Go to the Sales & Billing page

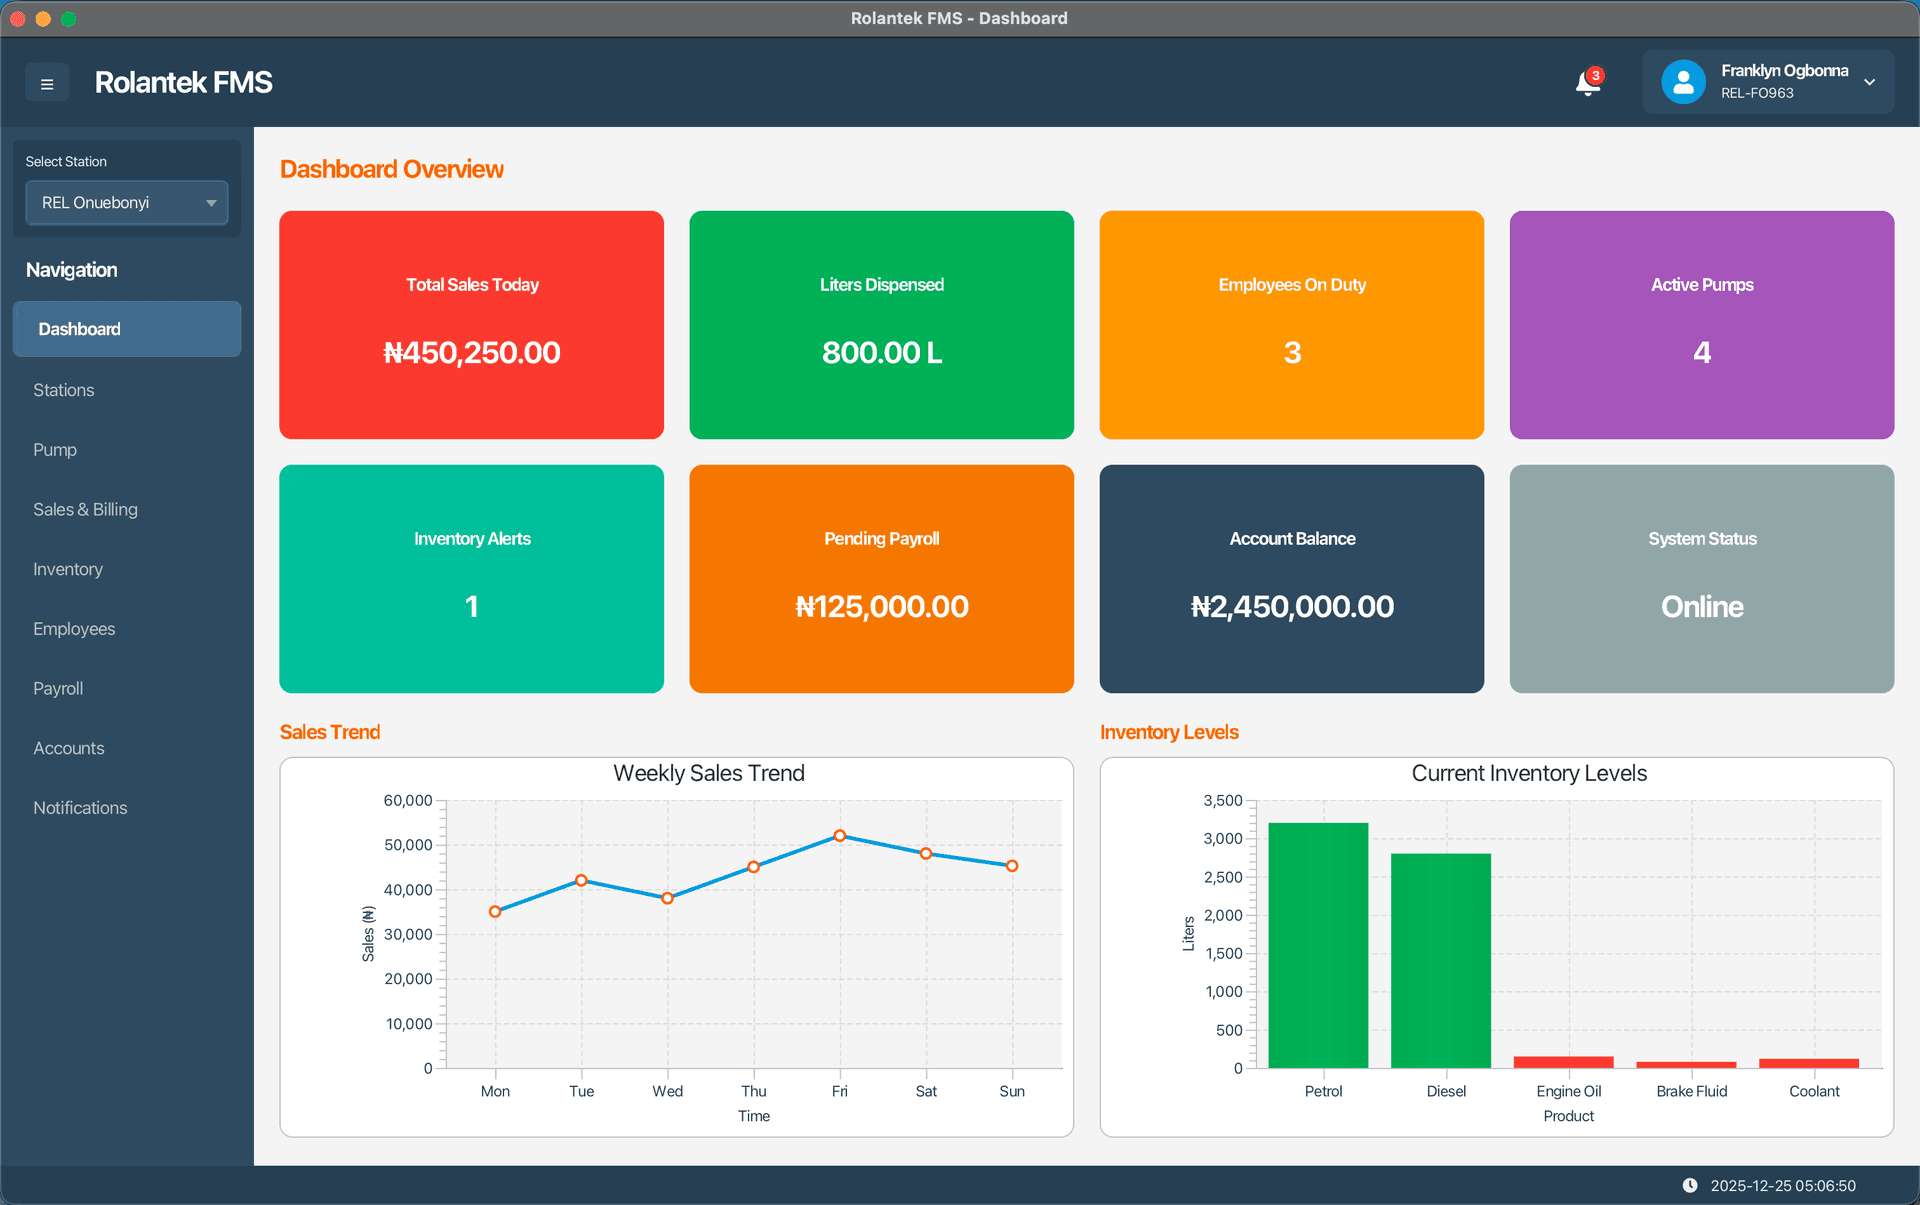pos(85,509)
